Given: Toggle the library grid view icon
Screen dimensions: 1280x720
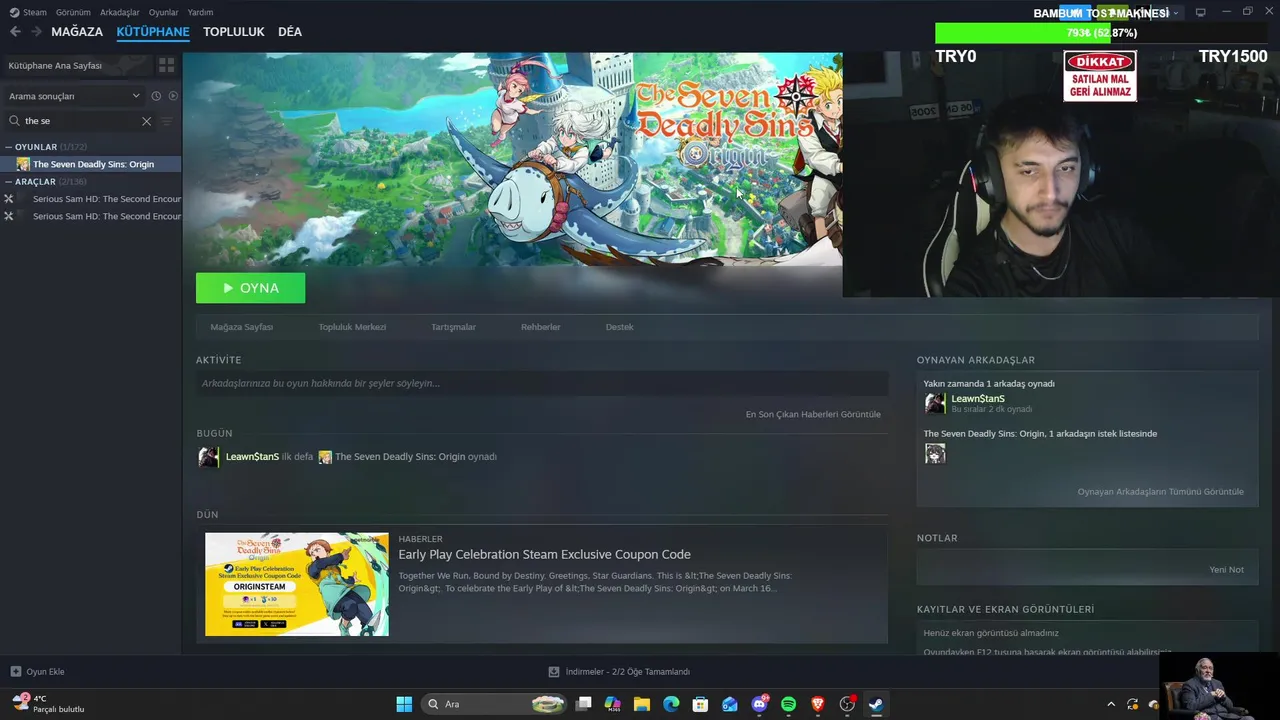Looking at the screenshot, I should coord(167,65).
